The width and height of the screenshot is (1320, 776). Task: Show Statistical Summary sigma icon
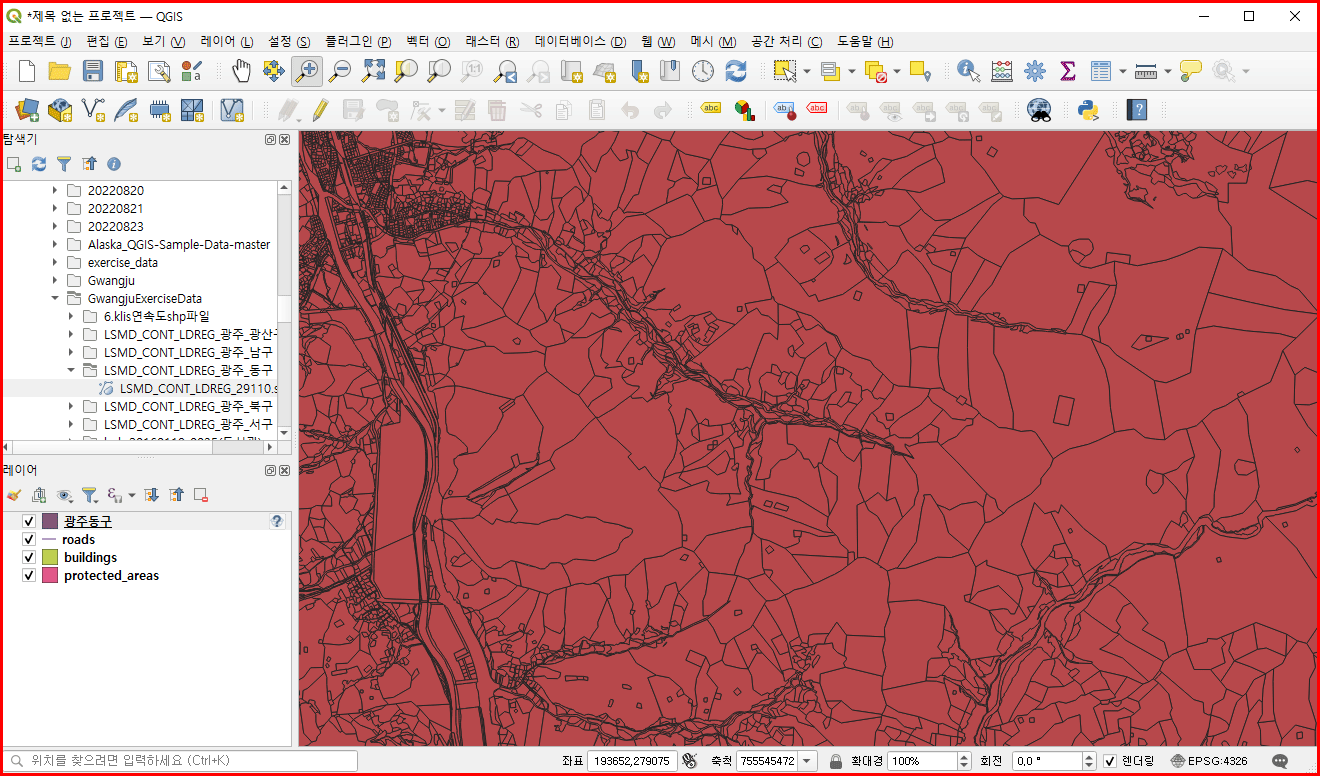tap(1067, 71)
